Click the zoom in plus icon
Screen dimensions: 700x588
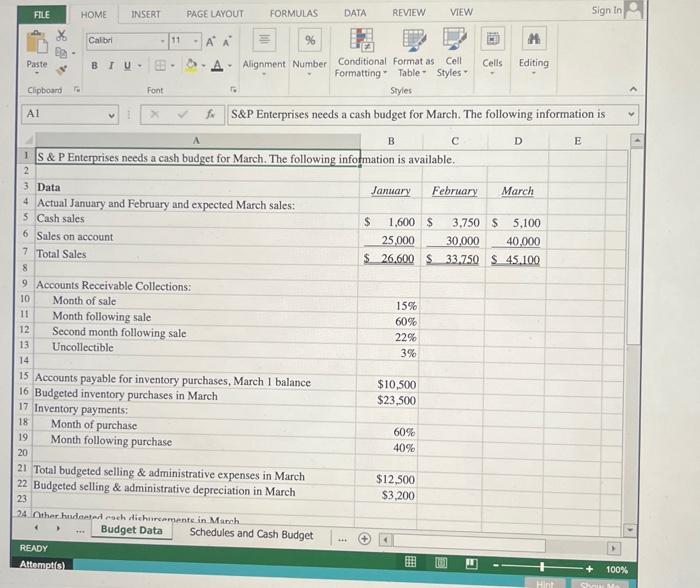[589, 568]
